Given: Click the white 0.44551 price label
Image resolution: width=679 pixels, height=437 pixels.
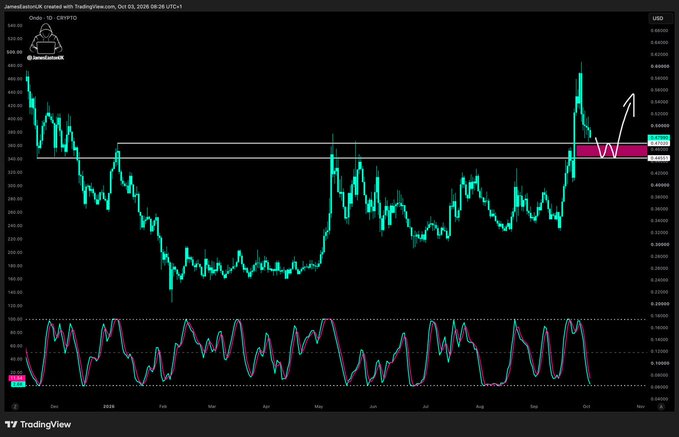Looking at the screenshot, I should pos(659,158).
